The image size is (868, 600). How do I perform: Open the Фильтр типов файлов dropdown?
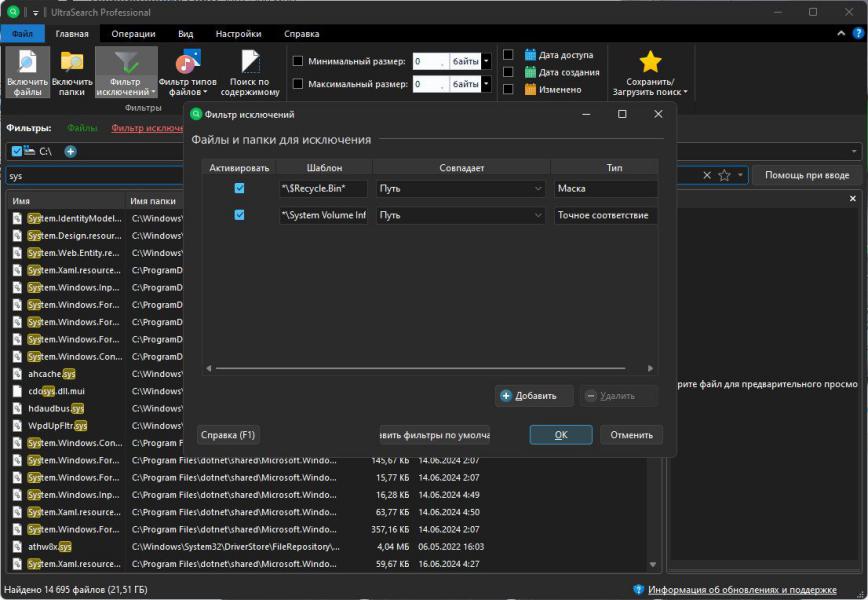coord(188,72)
